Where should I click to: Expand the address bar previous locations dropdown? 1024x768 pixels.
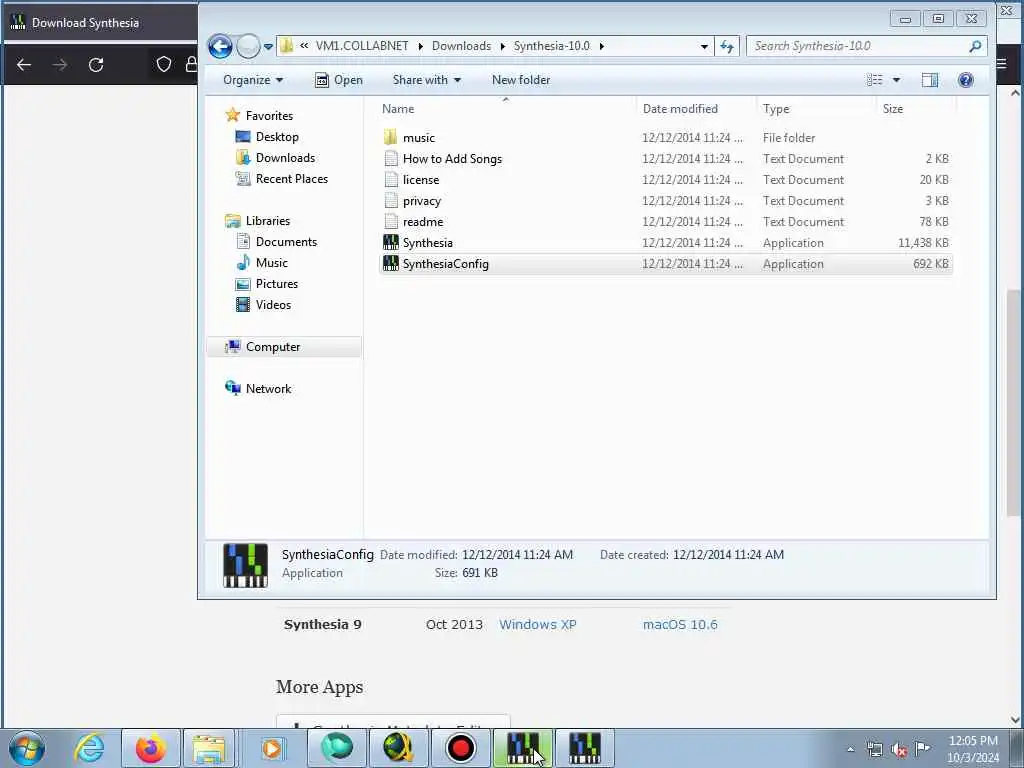tap(703, 46)
